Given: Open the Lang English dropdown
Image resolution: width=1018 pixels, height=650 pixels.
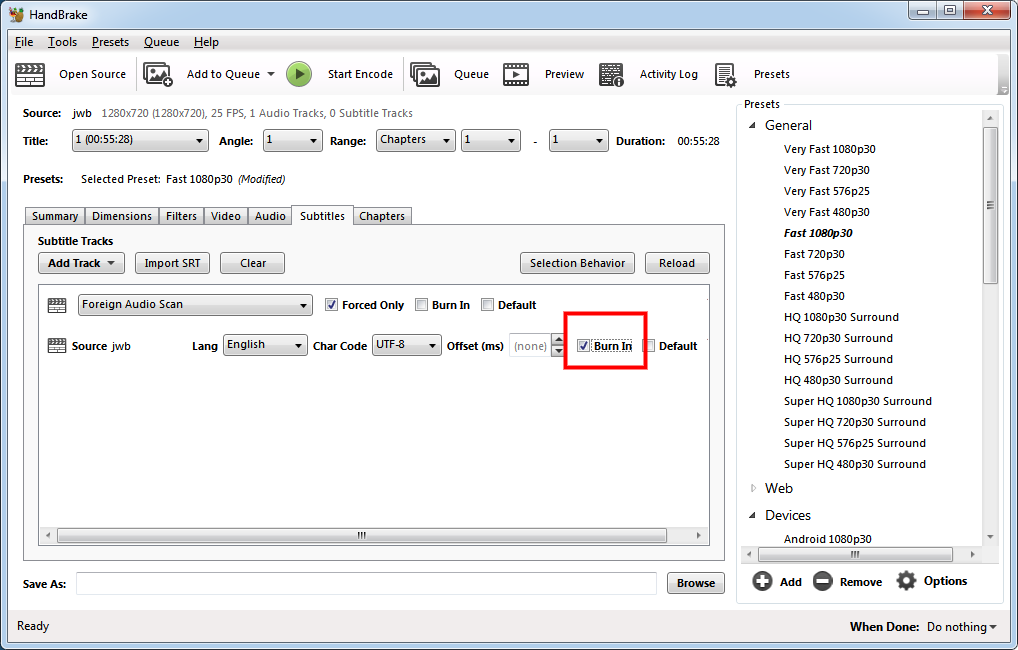Looking at the screenshot, I should [x=265, y=345].
